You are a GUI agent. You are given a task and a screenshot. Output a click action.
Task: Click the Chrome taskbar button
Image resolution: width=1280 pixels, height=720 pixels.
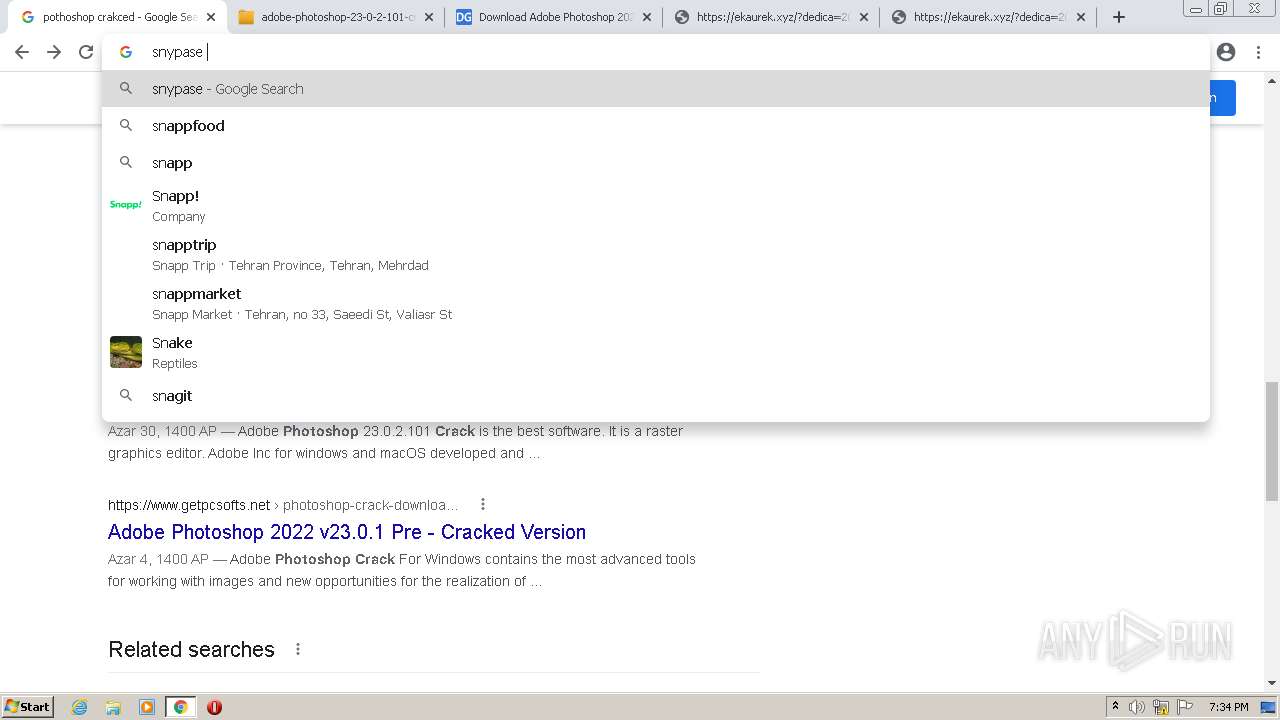(181, 707)
